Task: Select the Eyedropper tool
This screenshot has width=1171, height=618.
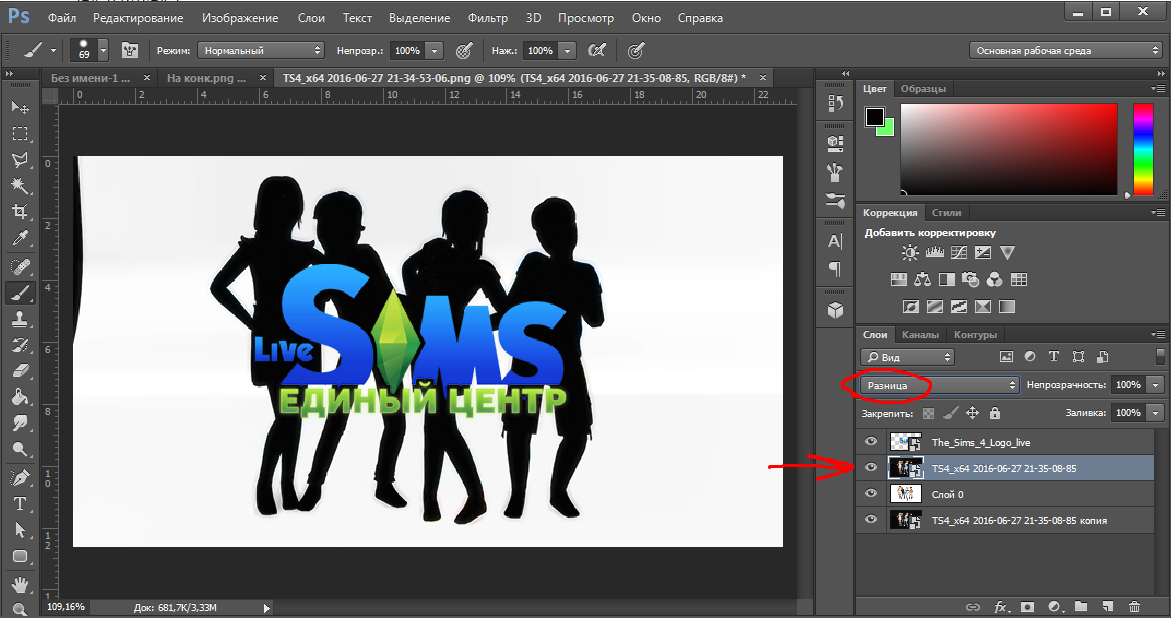Action: coord(20,238)
